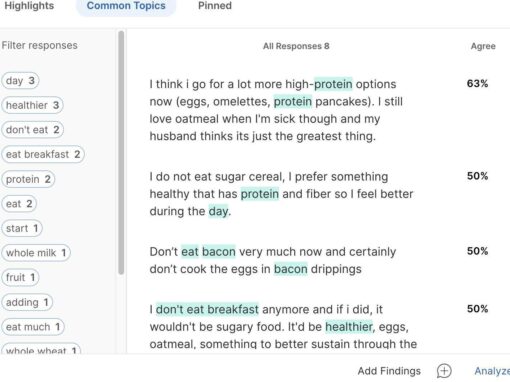Switch to the Highlights tab
The height and width of the screenshot is (382, 510).
(29, 6)
